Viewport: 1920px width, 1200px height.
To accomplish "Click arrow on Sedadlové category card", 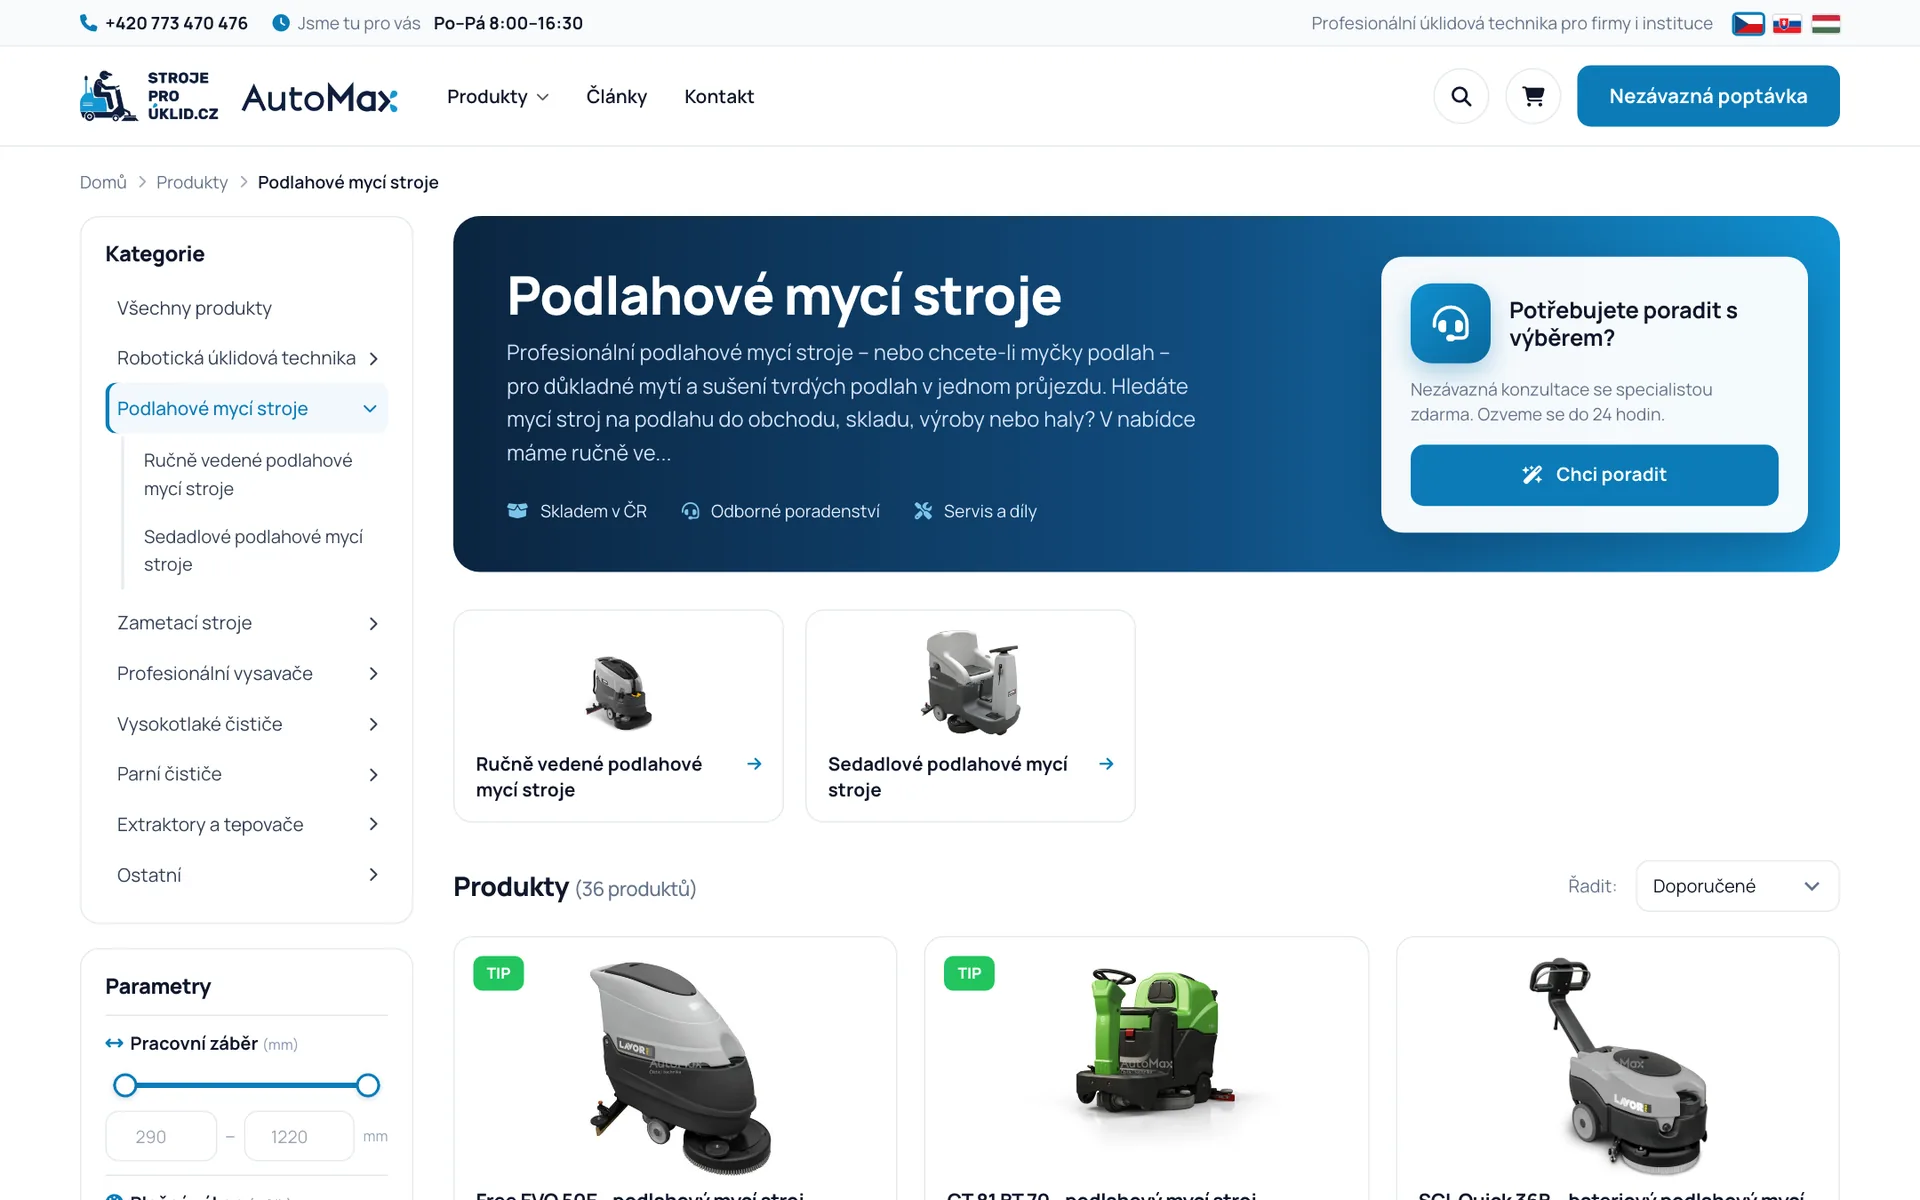I will coord(1107,764).
